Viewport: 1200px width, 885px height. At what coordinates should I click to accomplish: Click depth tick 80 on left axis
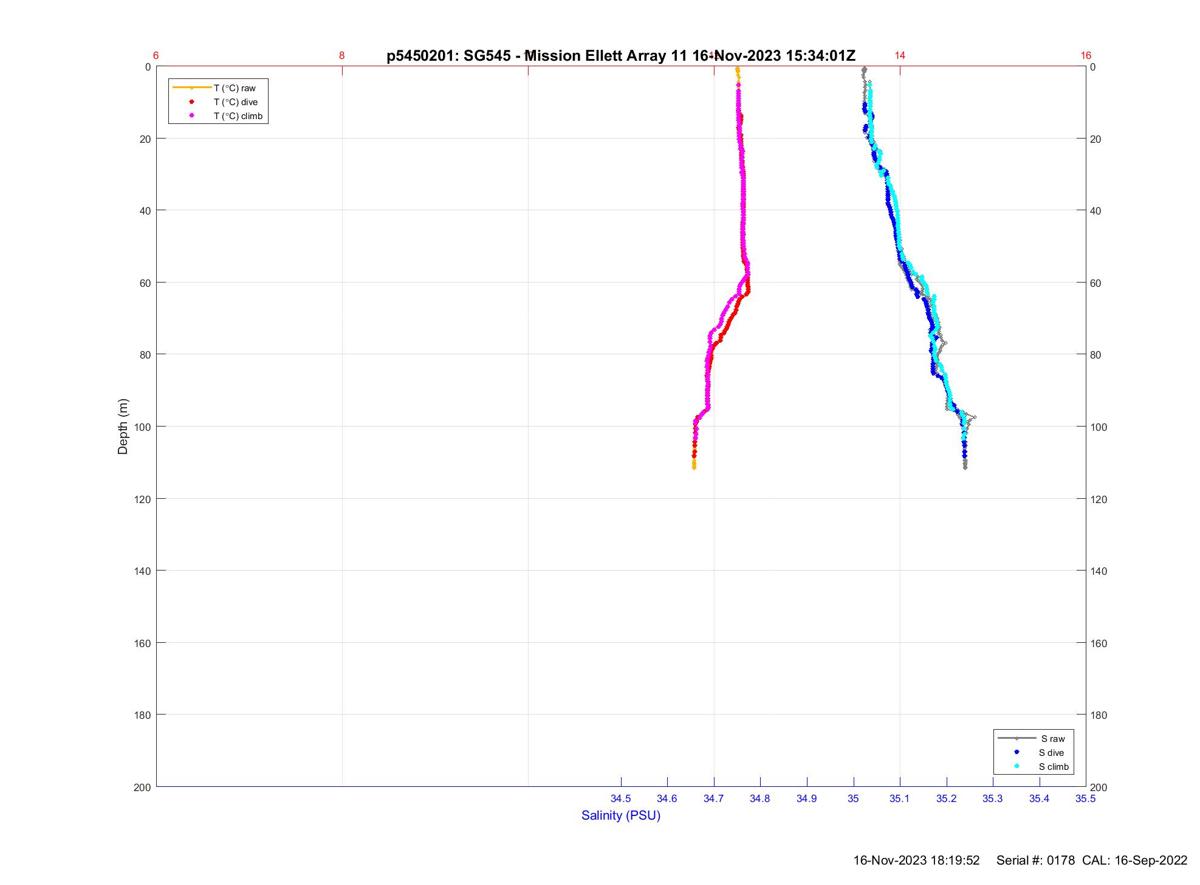144,355
